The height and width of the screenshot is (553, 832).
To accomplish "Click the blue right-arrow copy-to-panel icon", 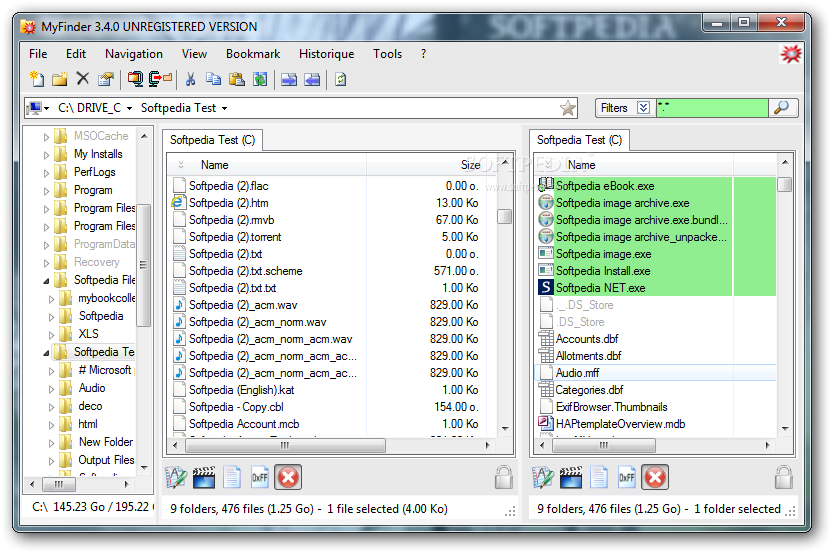I will (x=289, y=80).
